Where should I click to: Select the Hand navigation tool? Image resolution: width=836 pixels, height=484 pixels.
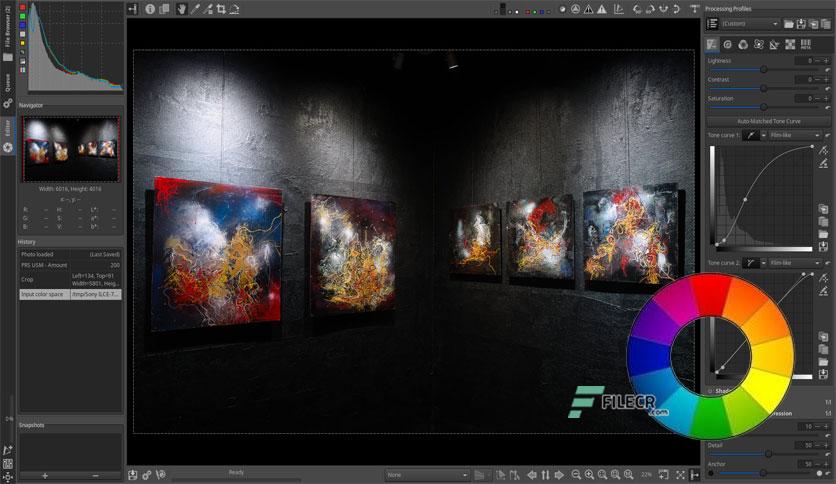coord(182,9)
